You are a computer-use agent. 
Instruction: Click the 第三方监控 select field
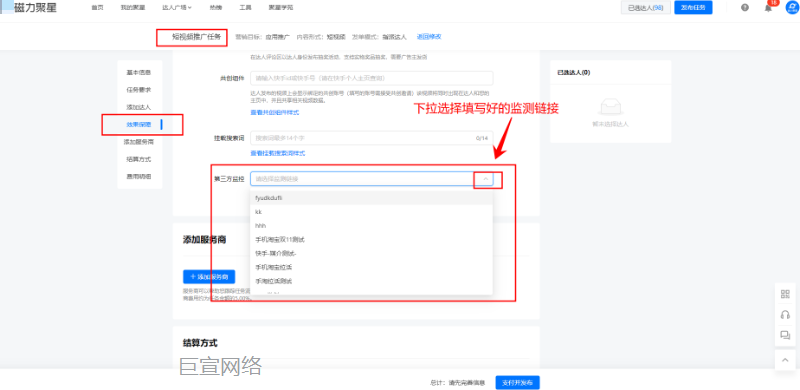coord(371,179)
